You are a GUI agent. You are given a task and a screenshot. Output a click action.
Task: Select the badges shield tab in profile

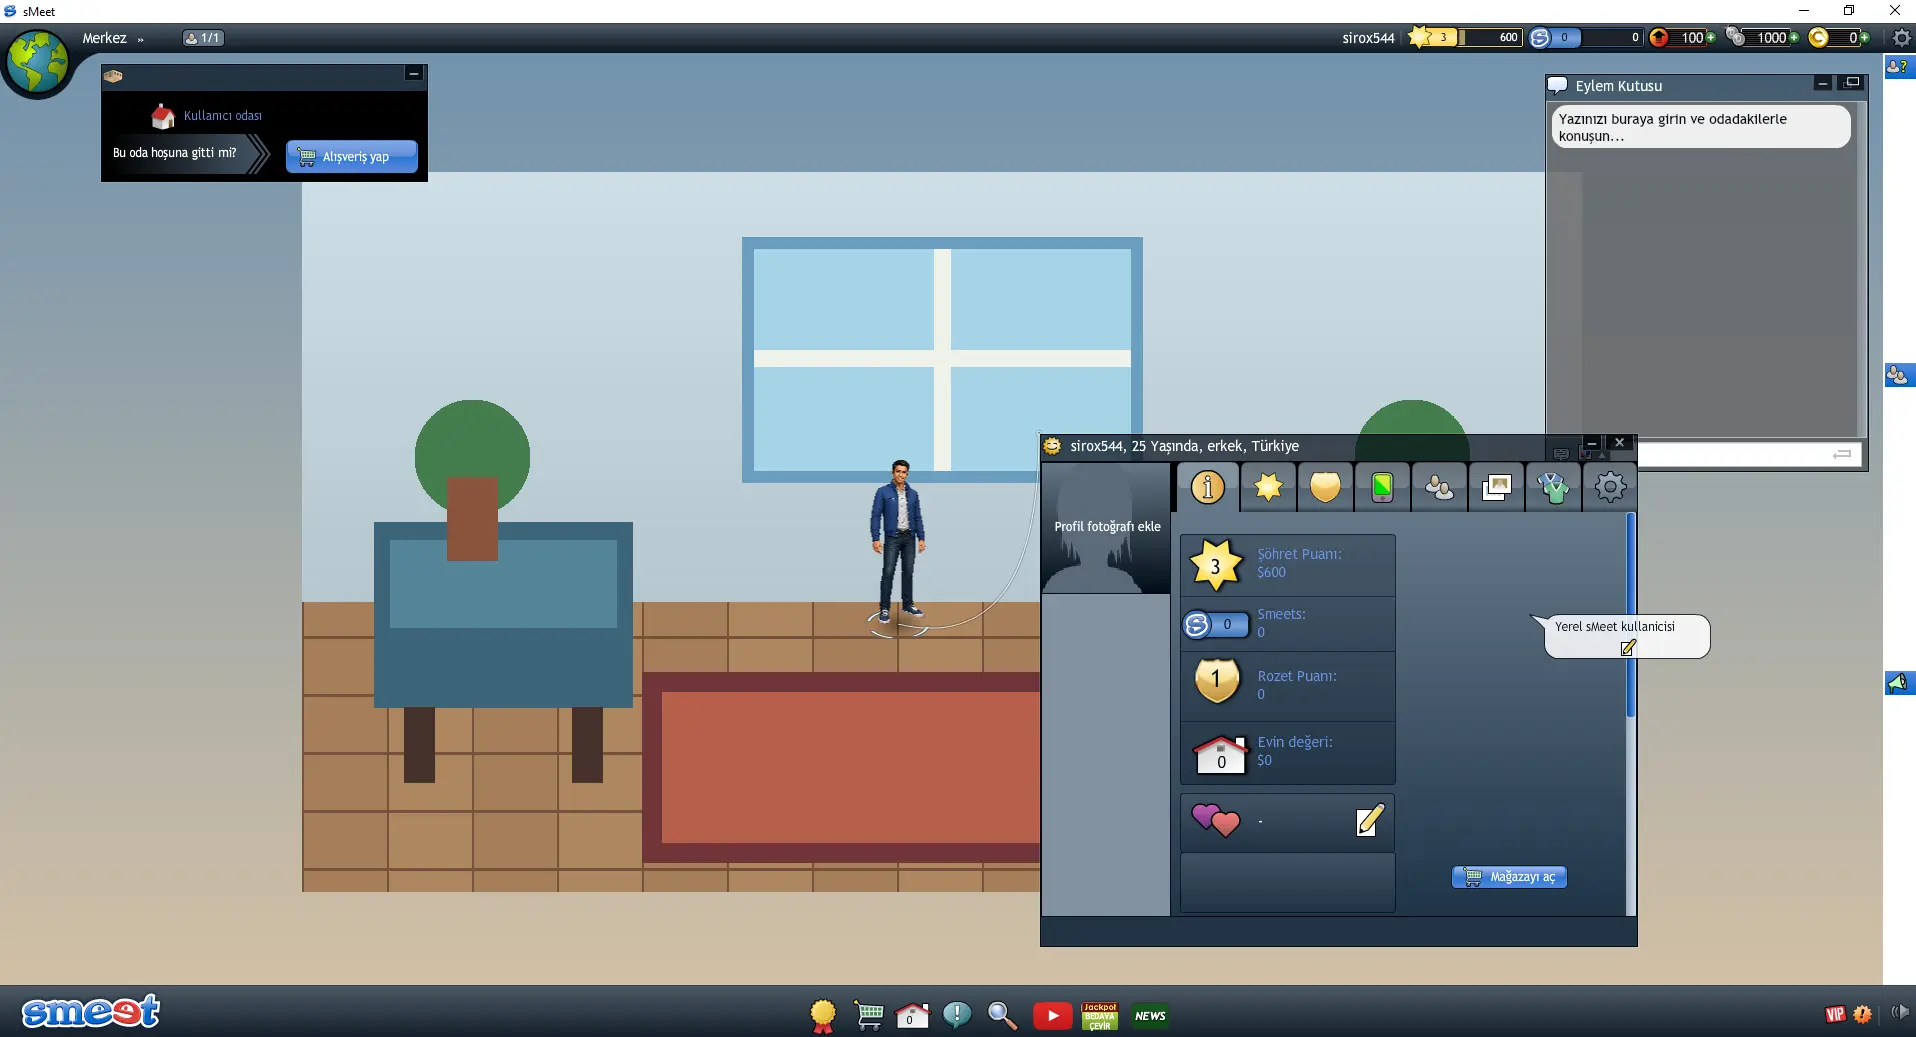(1325, 487)
